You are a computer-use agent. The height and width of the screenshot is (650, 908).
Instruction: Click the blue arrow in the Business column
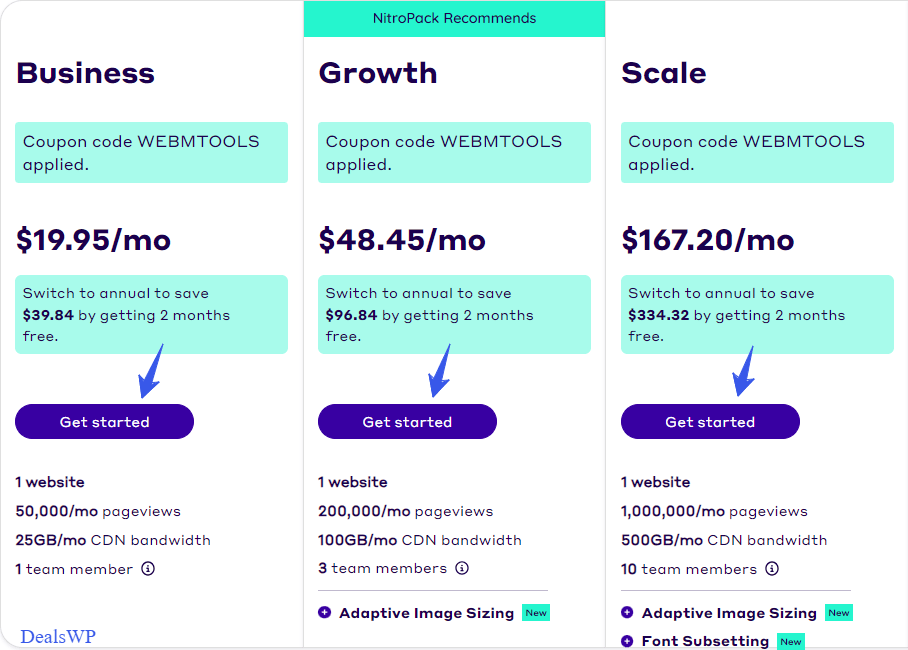[150, 372]
